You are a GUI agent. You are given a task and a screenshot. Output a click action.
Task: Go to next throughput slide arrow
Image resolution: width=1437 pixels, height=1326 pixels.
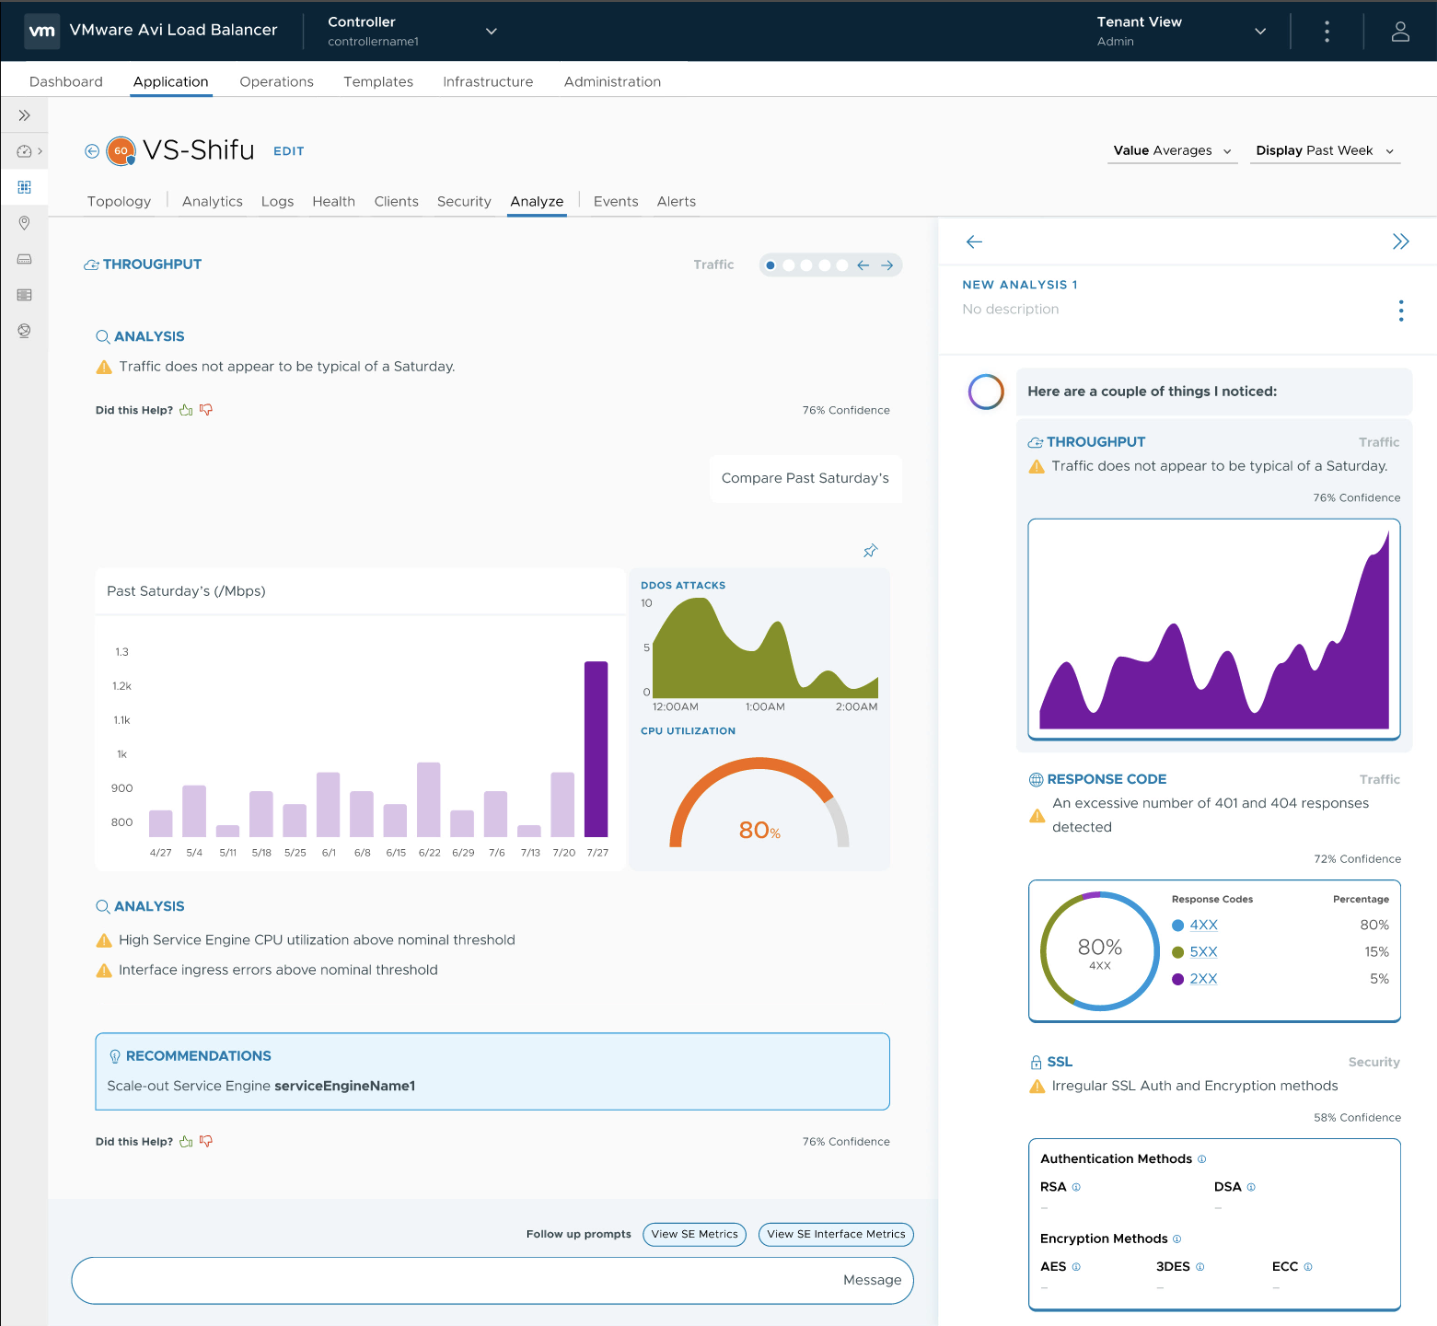click(887, 265)
